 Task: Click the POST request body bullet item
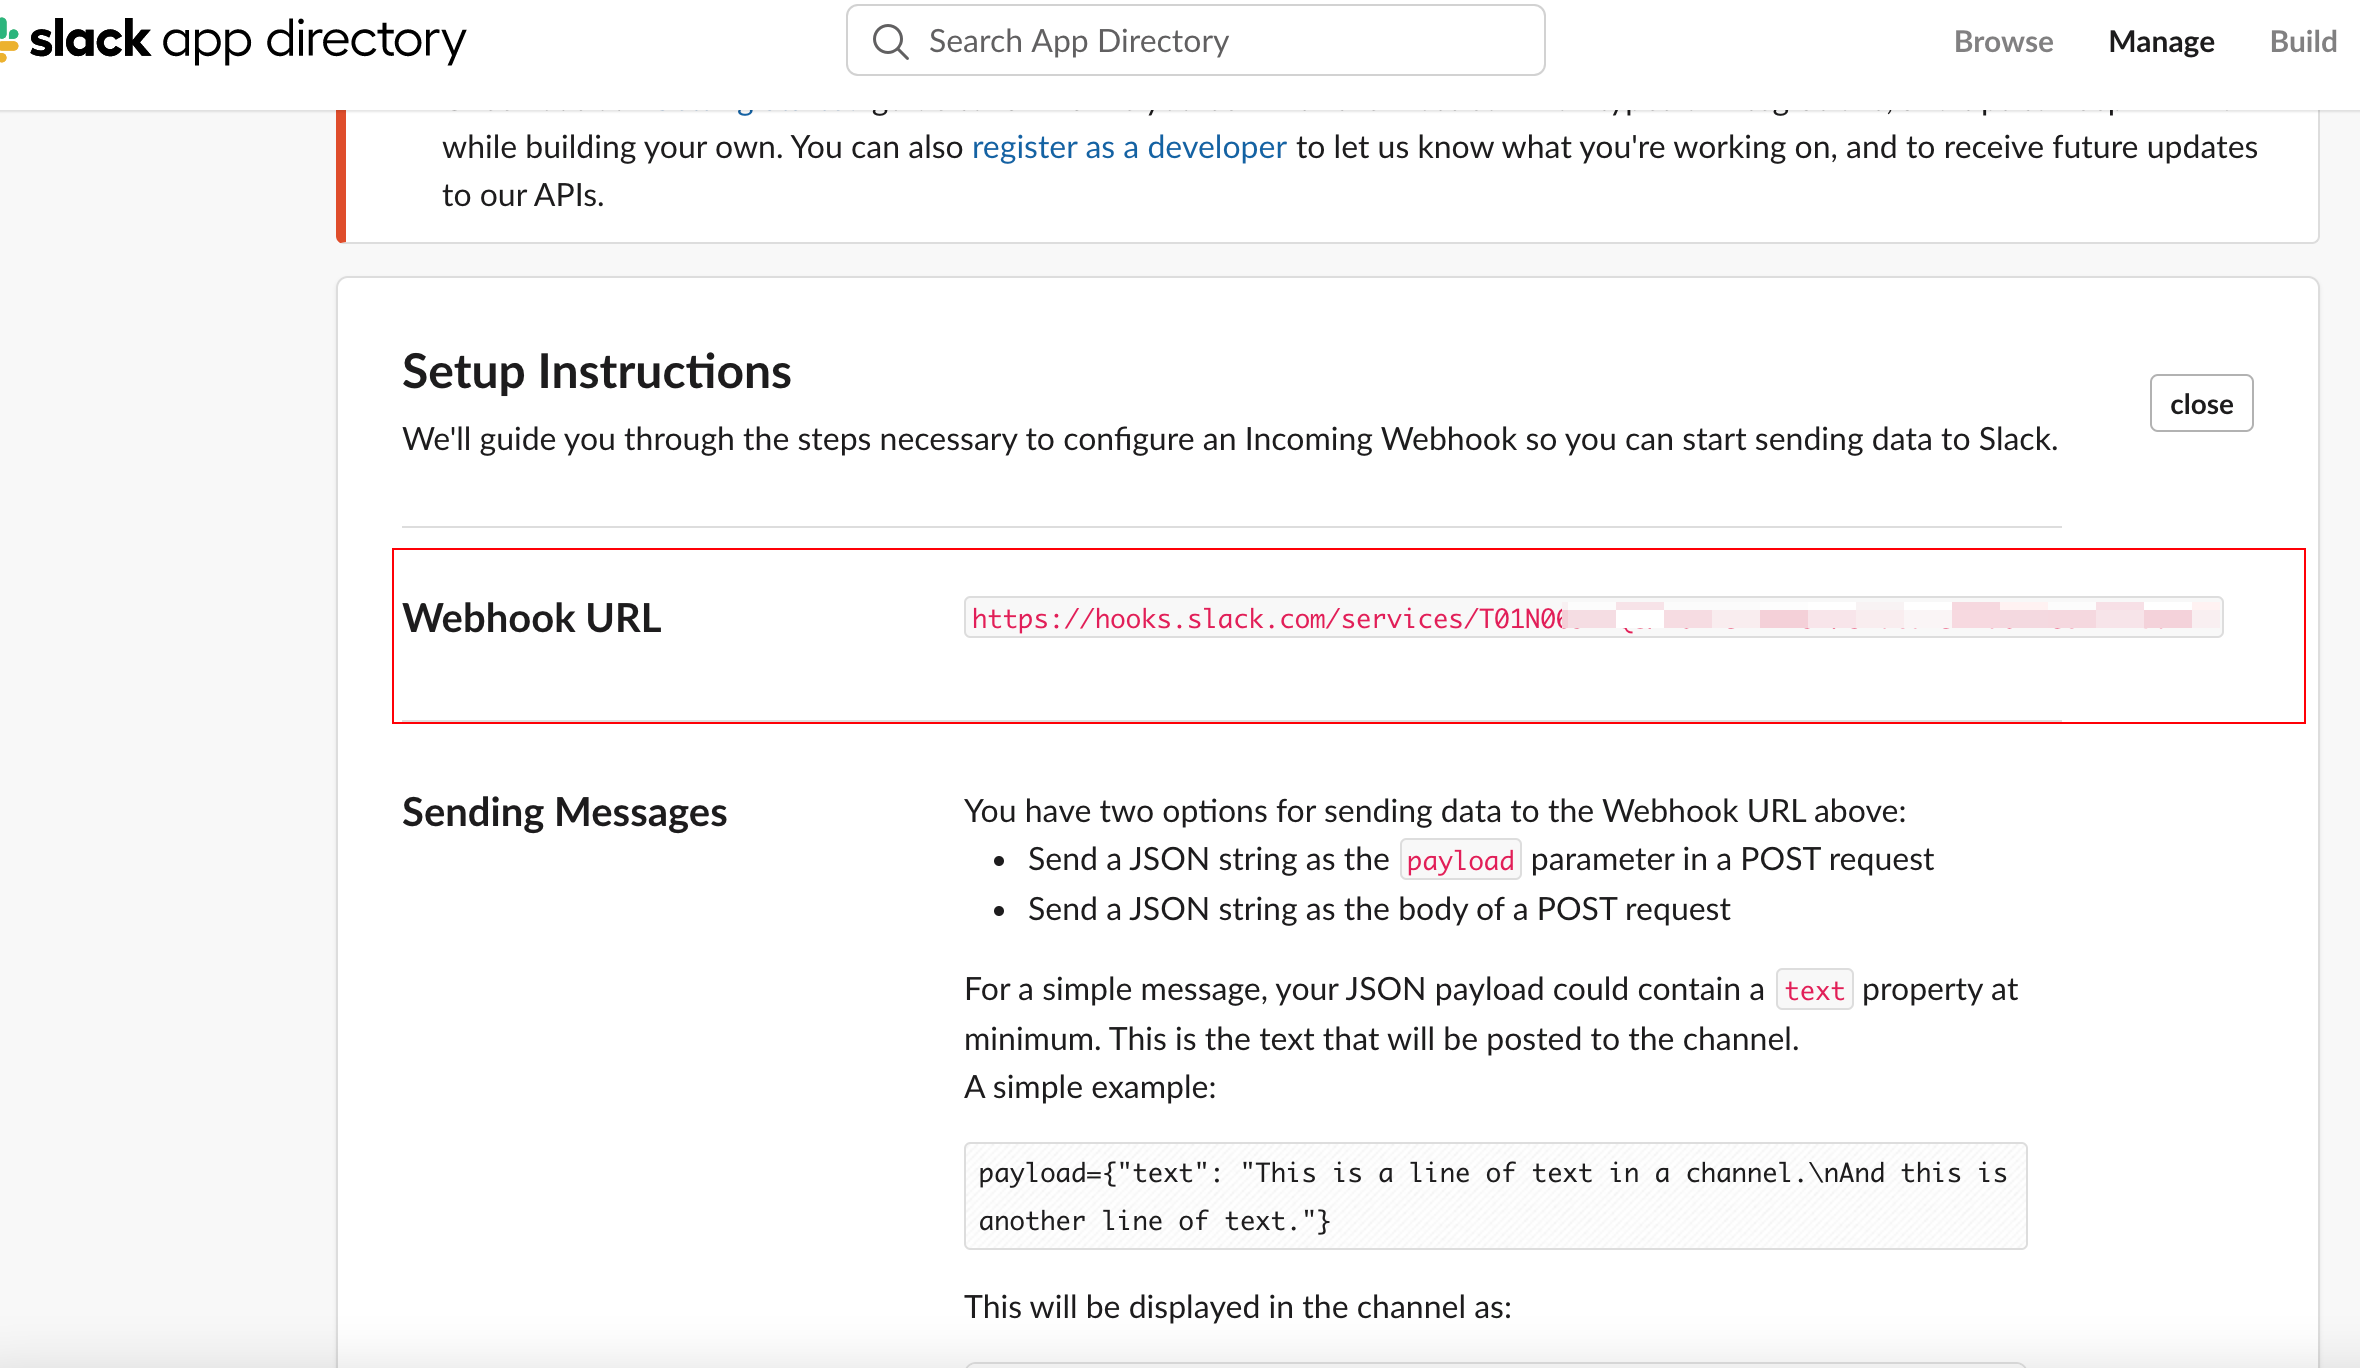click(1378, 909)
